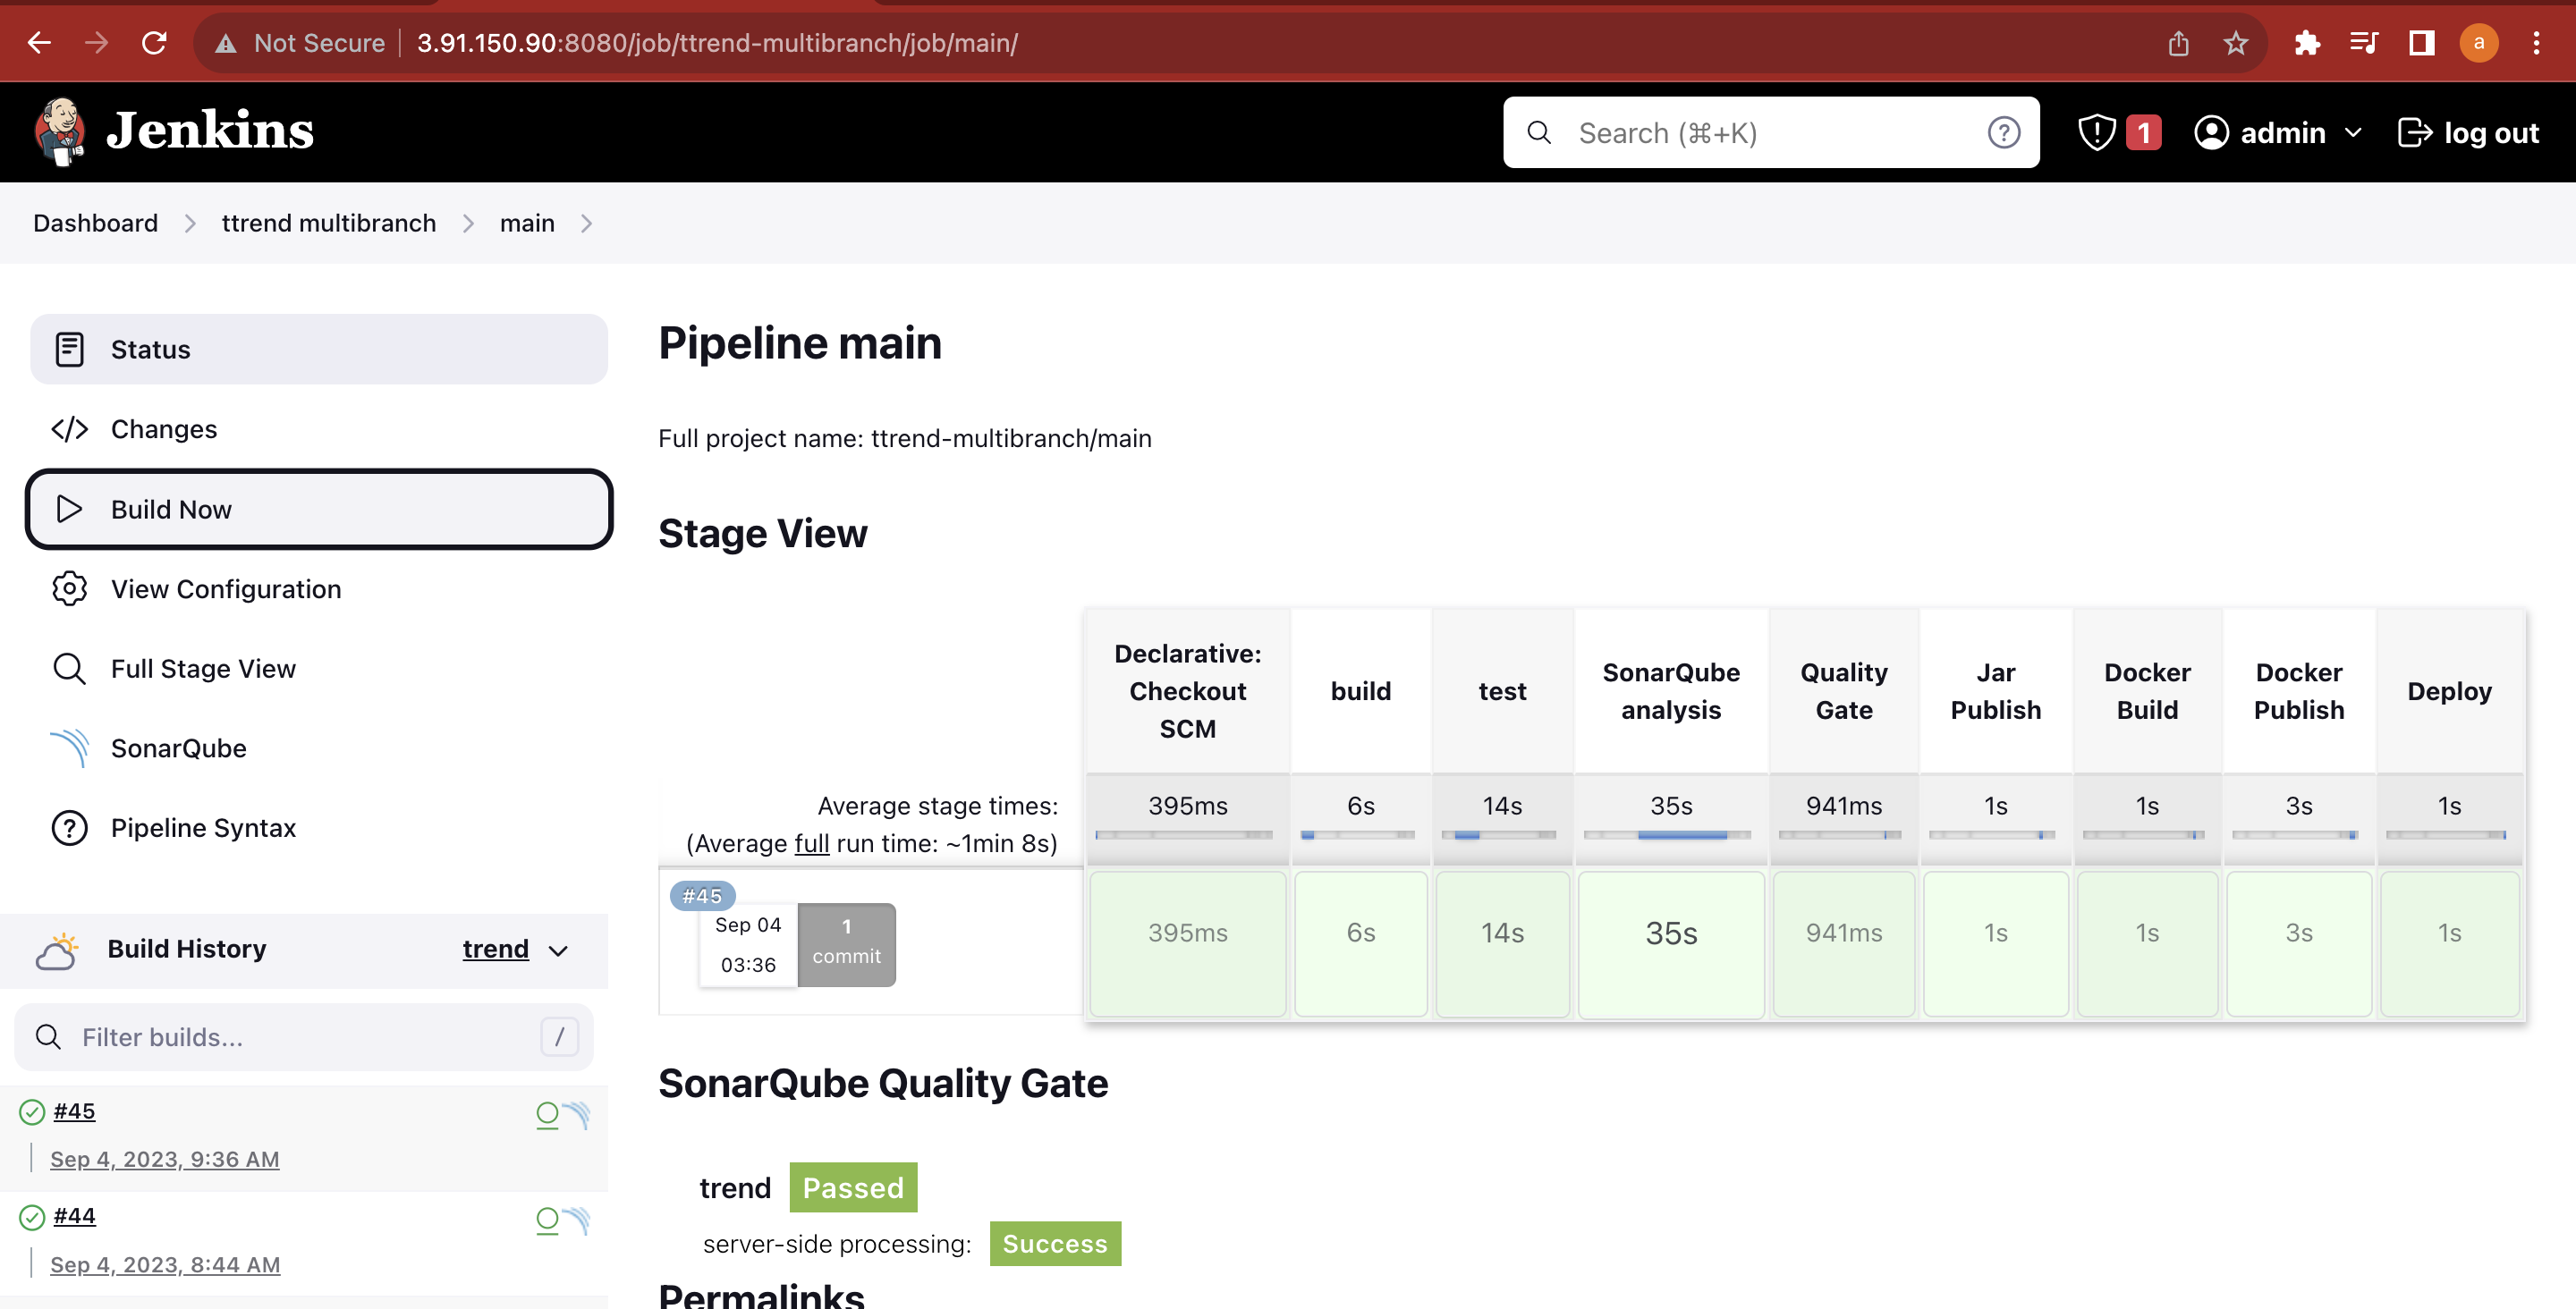The height and width of the screenshot is (1309, 2576).
Task: Open Changes in the sidebar
Action: tap(163, 429)
